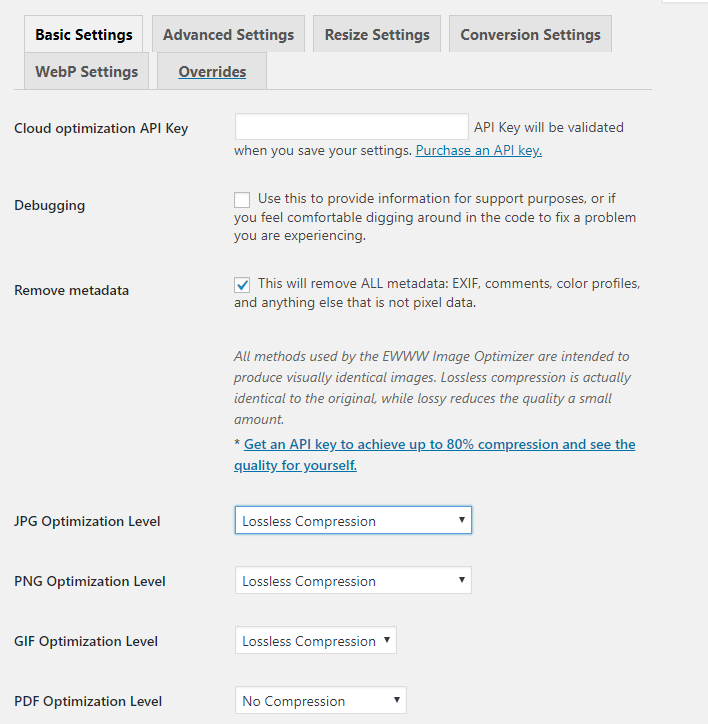Open the PNG Optimization Level dropdown
This screenshot has height=724, width=708.
[x=353, y=581]
